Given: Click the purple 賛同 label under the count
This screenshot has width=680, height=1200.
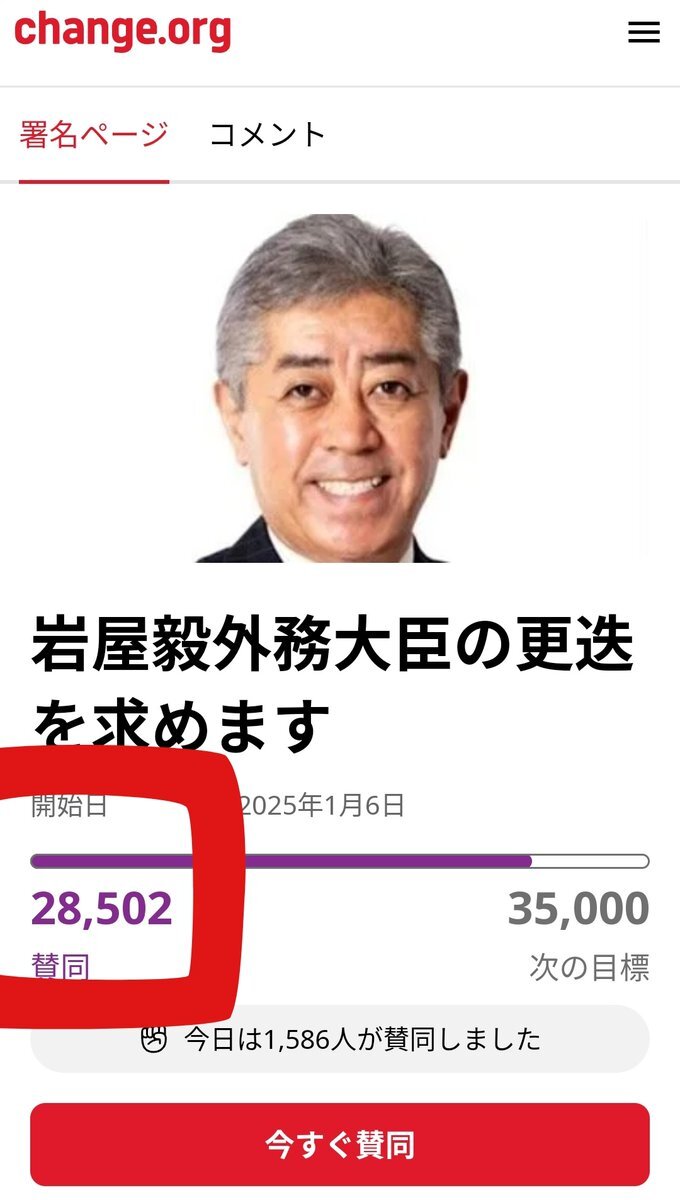Looking at the screenshot, I should (x=60, y=967).
